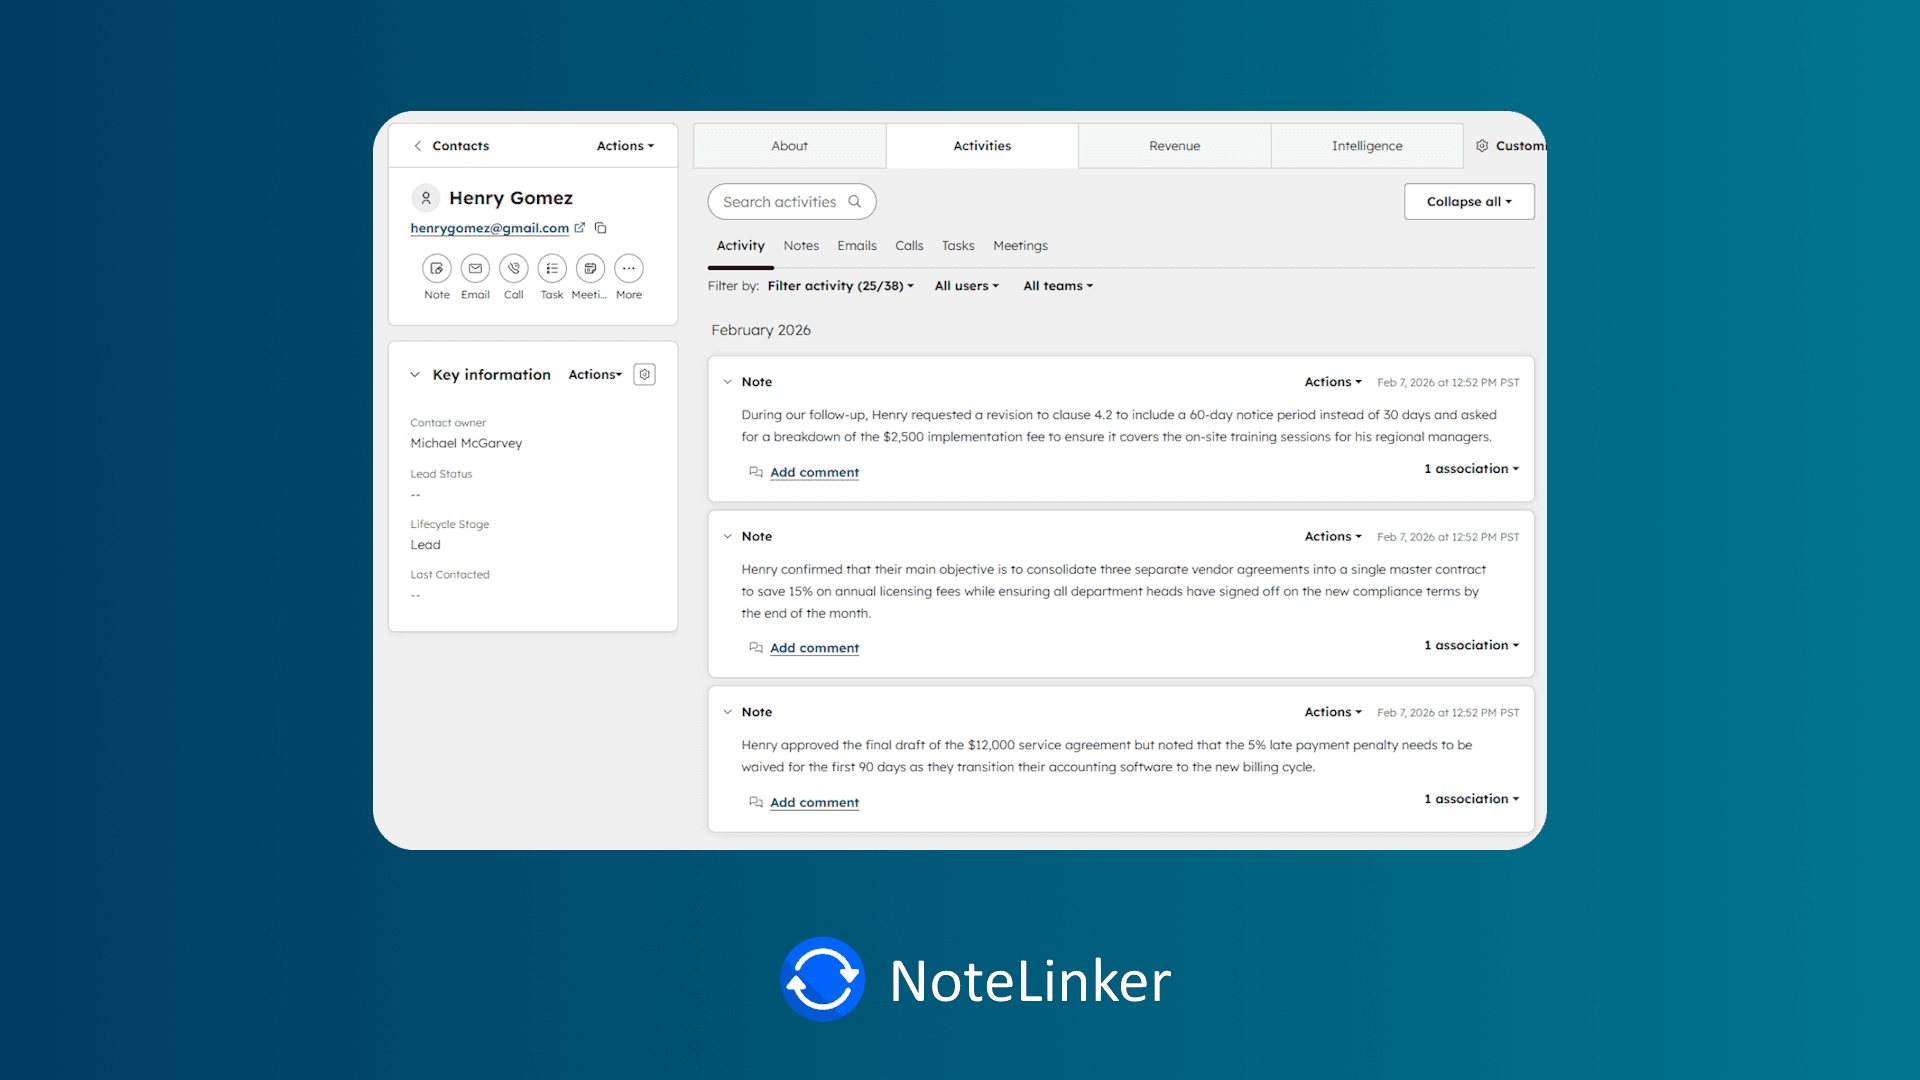The width and height of the screenshot is (1920, 1080).
Task: Select the Note creation icon
Action: [x=436, y=268]
